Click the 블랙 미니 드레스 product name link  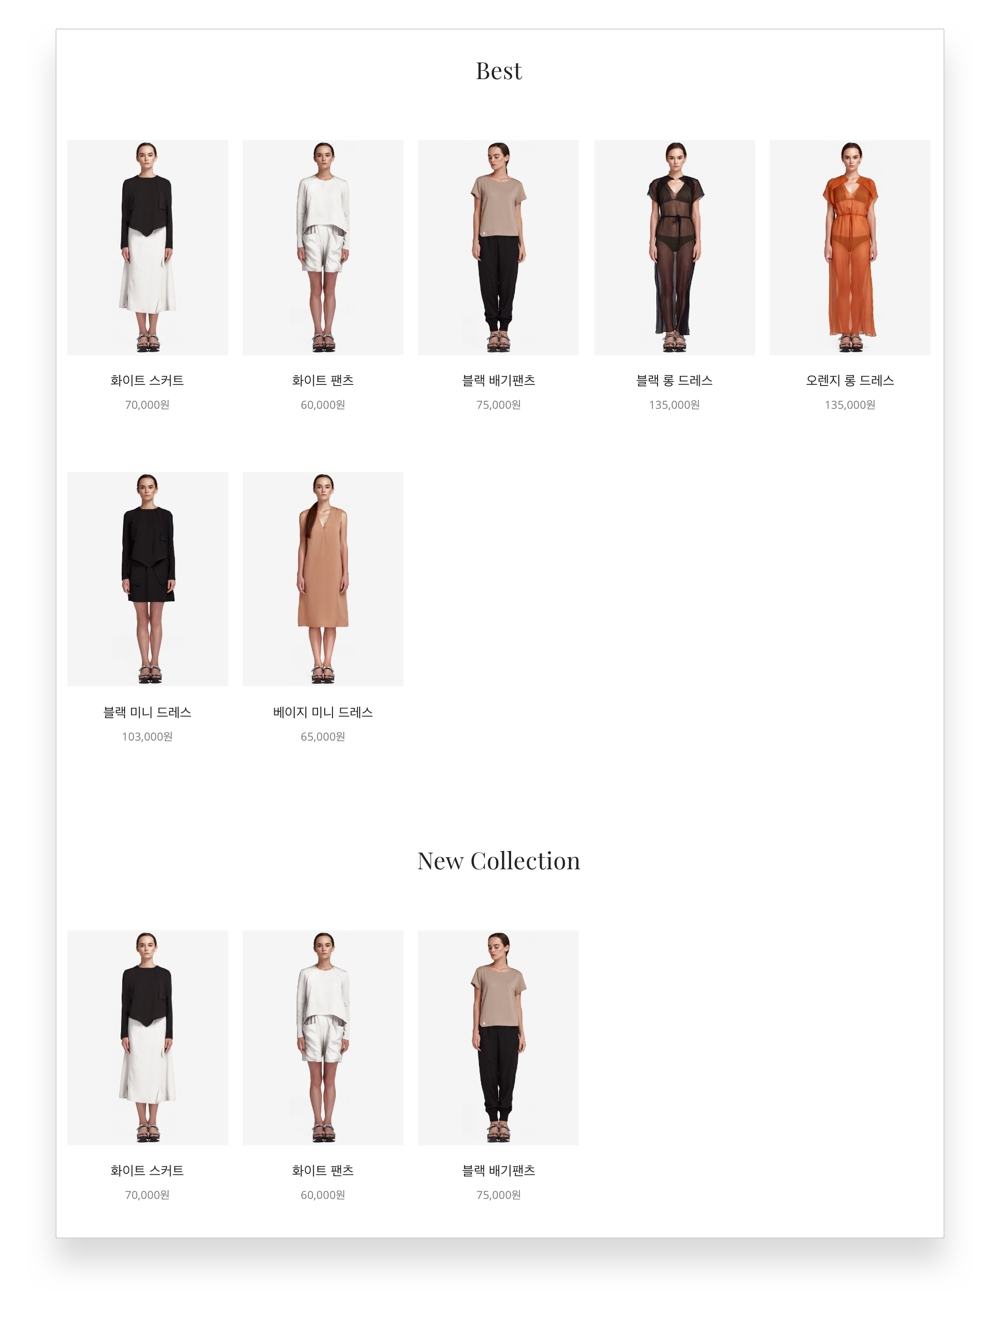click(147, 713)
